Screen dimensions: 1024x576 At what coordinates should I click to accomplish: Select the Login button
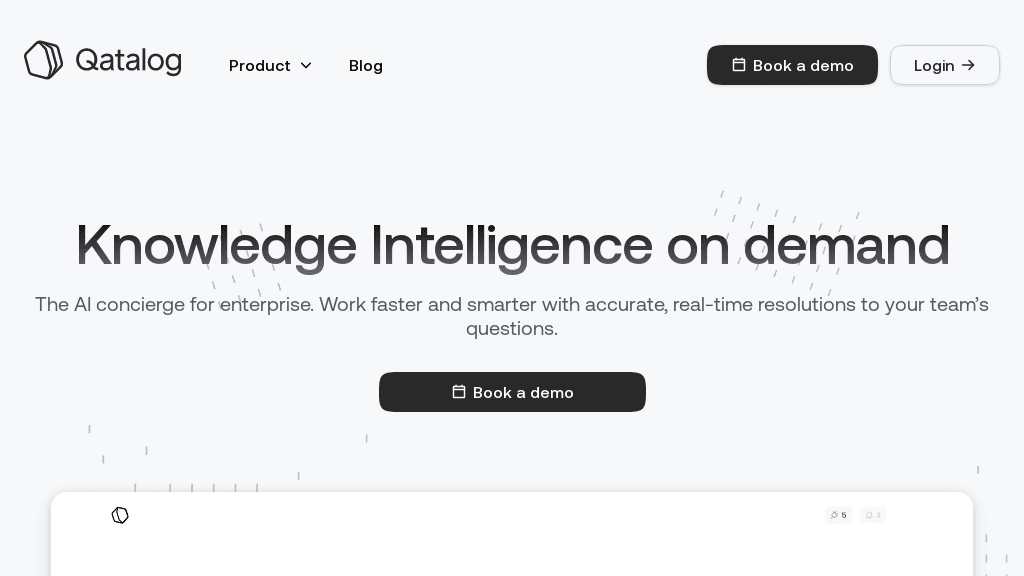coord(944,65)
